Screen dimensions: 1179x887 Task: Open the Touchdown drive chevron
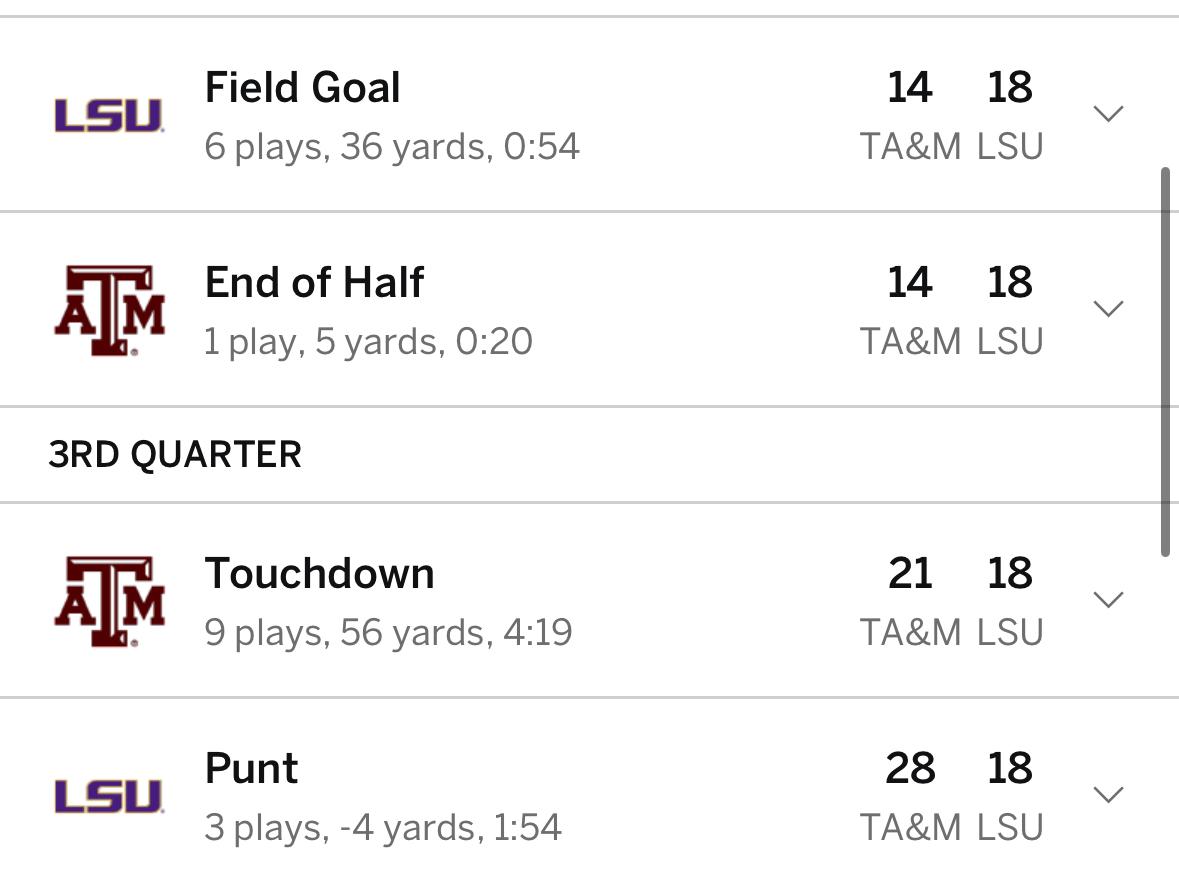(x=1108, y=600)
